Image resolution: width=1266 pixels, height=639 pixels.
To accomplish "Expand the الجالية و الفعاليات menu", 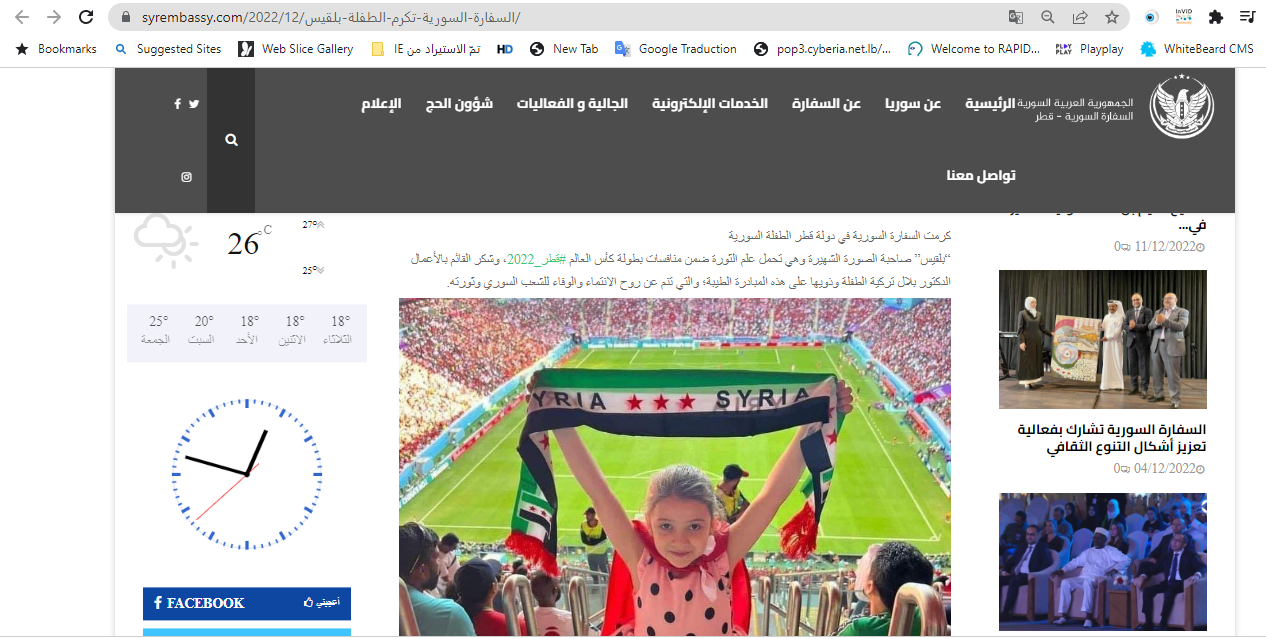I will coord(572,104).
